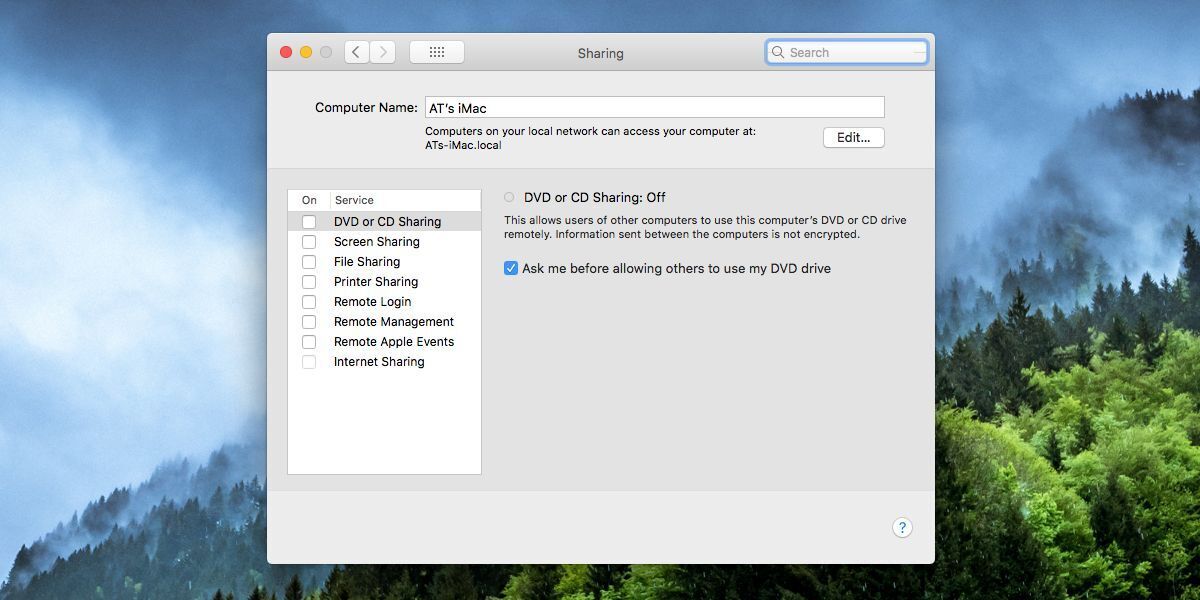Screen dimensions: 1200x600
Task: Check the DVD or CD Sharing checkbox
Action: point(309,222)
